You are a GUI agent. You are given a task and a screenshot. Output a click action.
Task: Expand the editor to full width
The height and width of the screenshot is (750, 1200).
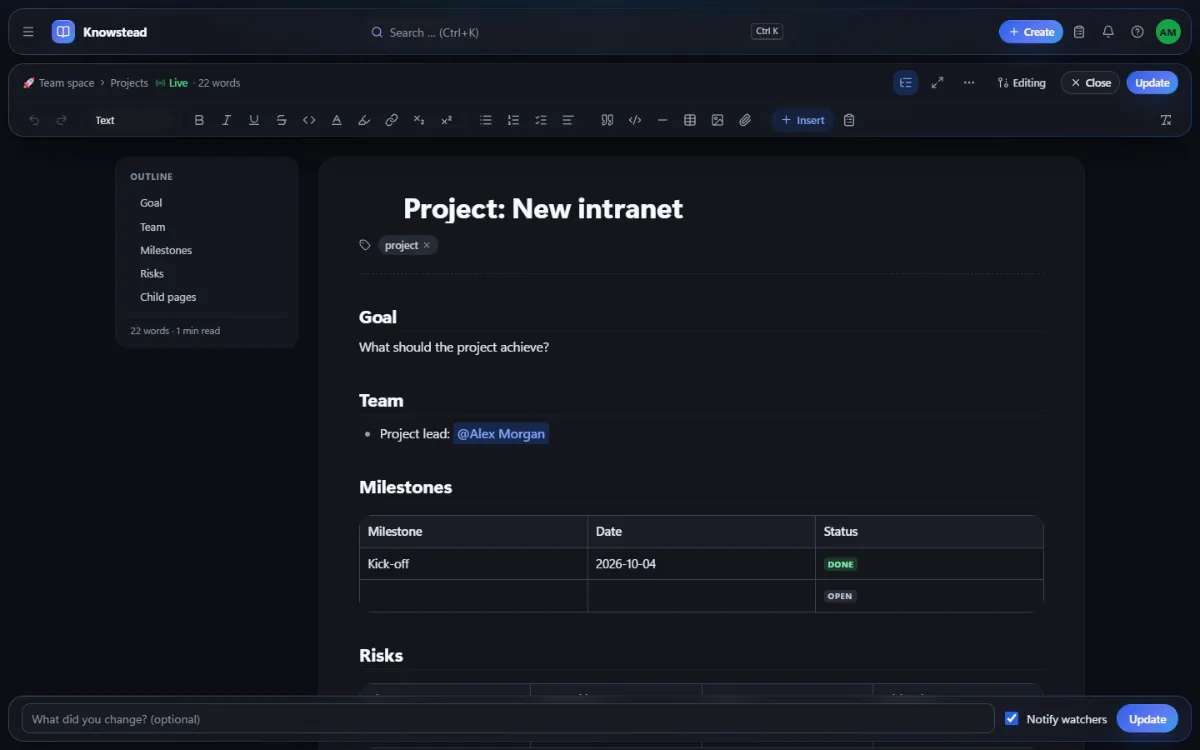(x=937, y=83)
